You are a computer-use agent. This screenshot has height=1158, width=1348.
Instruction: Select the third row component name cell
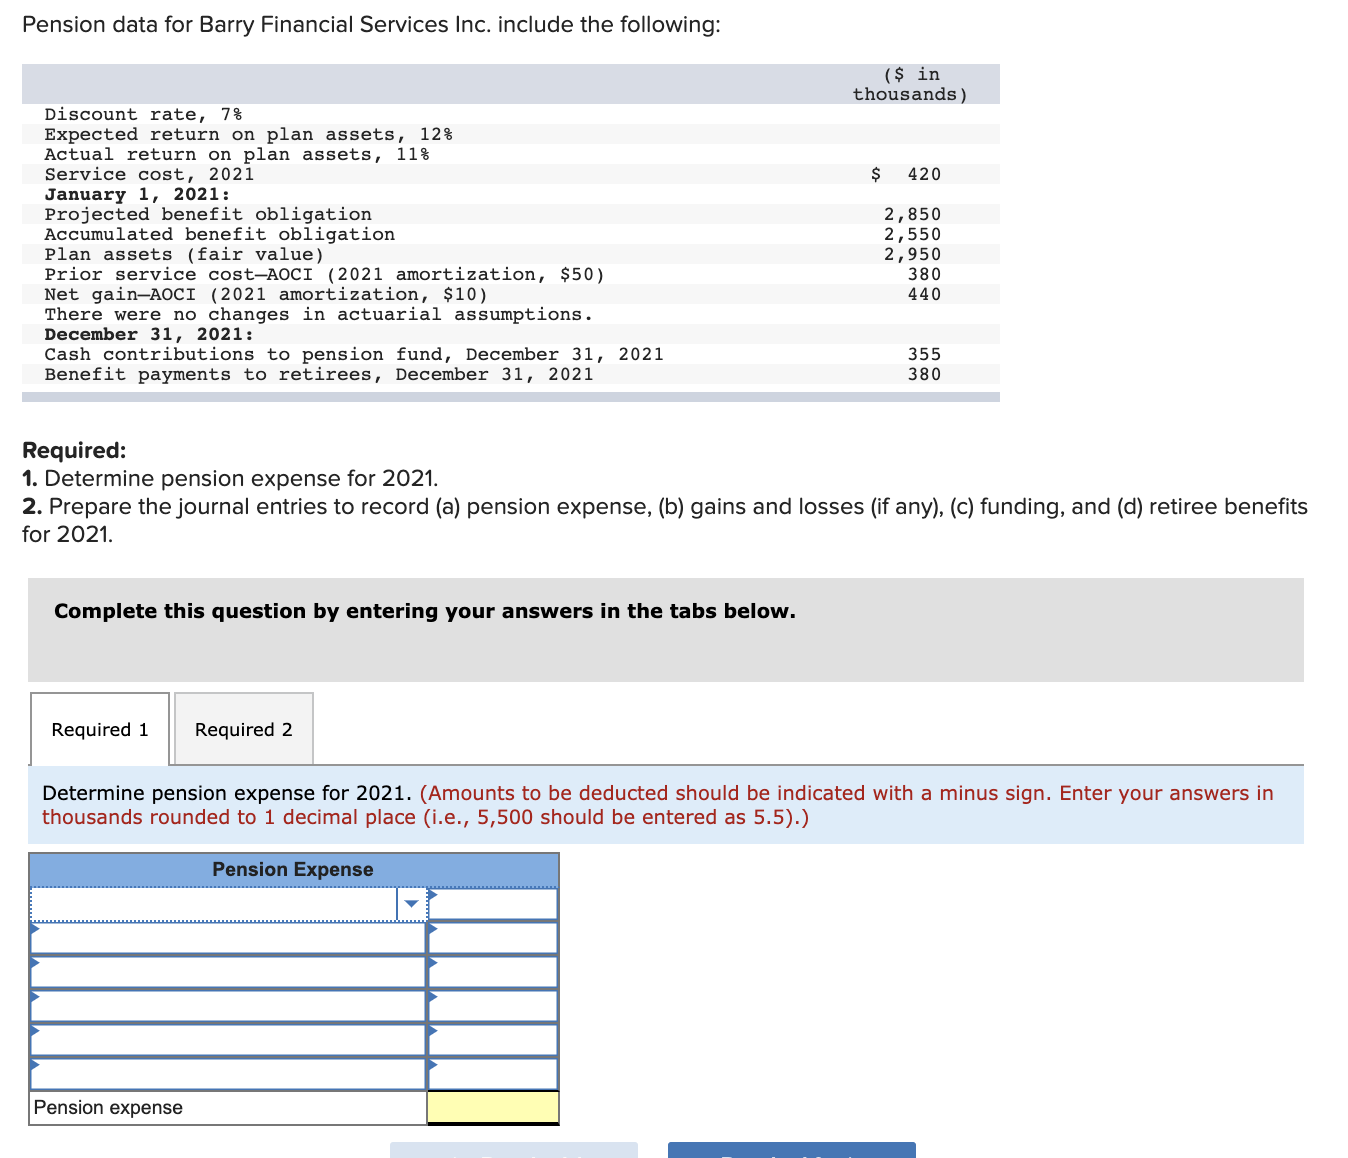tap(228, 972)
